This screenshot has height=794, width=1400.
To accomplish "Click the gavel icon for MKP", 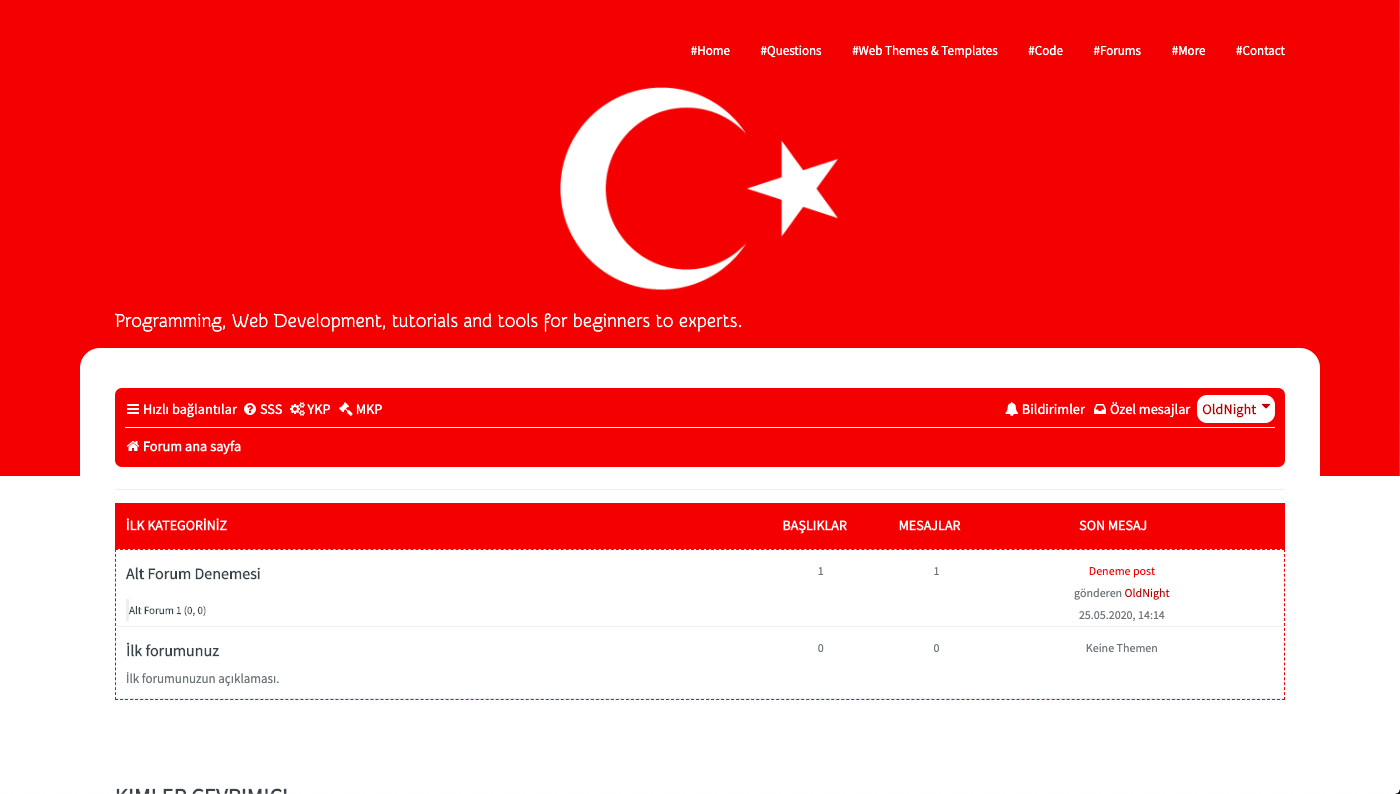I will (x=345, y=409).
